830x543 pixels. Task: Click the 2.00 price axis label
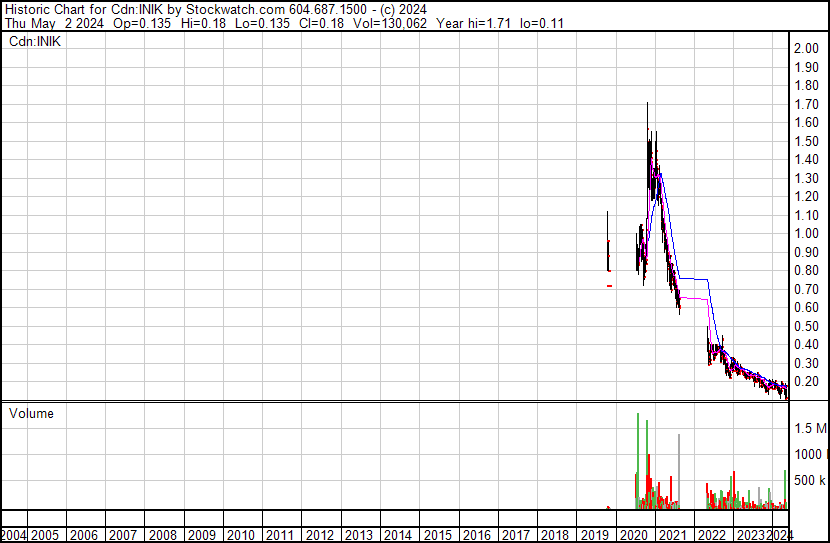[x=806, y=48]
